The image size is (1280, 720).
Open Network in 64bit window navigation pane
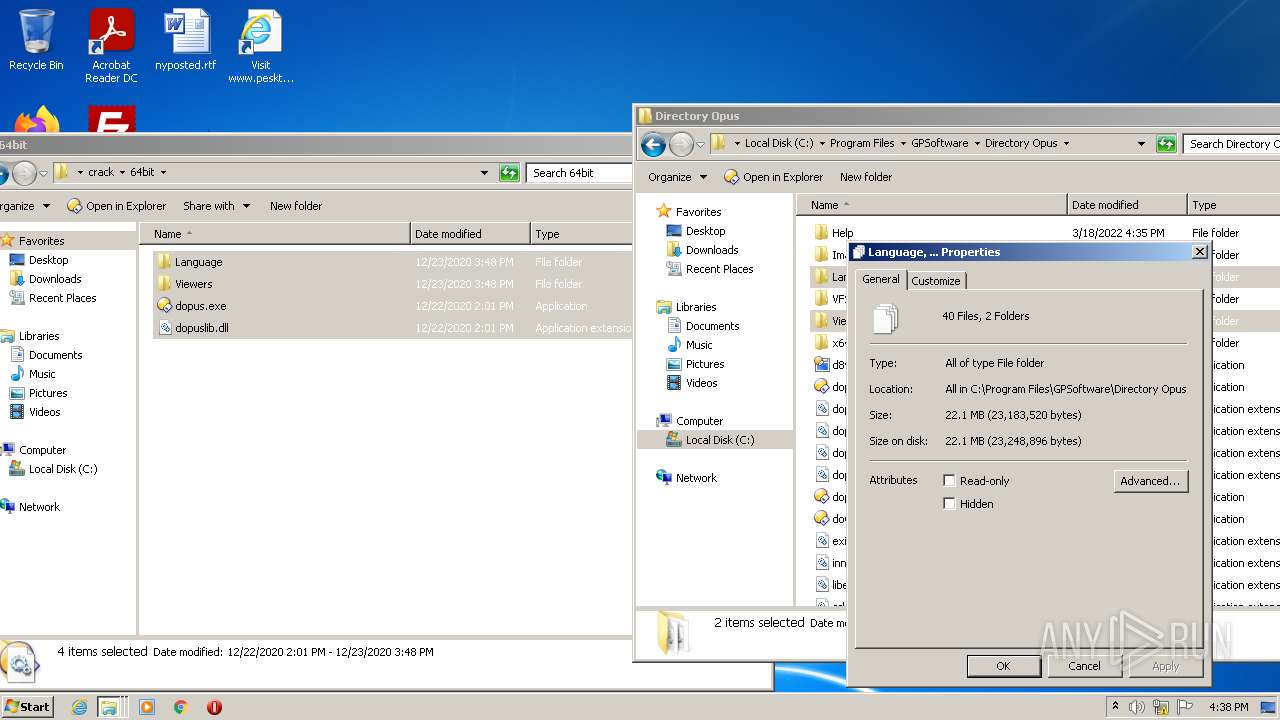pyautogui.click(x=39, y=507)
